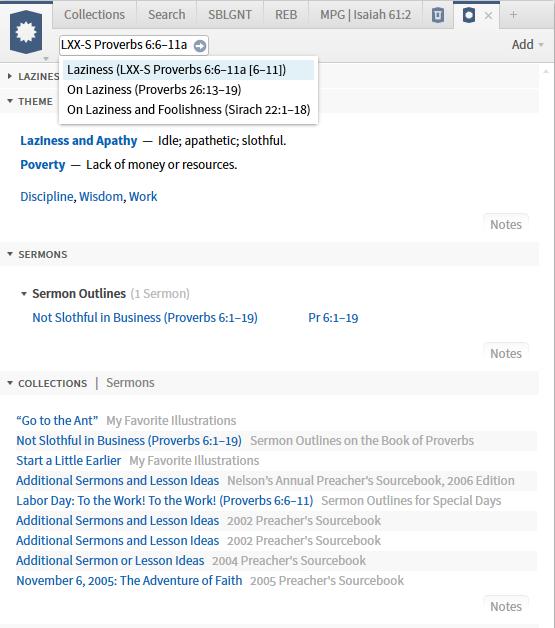Switch to the MPG Isaiah 61:2 tab
The height and width of the screenshot is (628, 555).
tap(365, 15)
